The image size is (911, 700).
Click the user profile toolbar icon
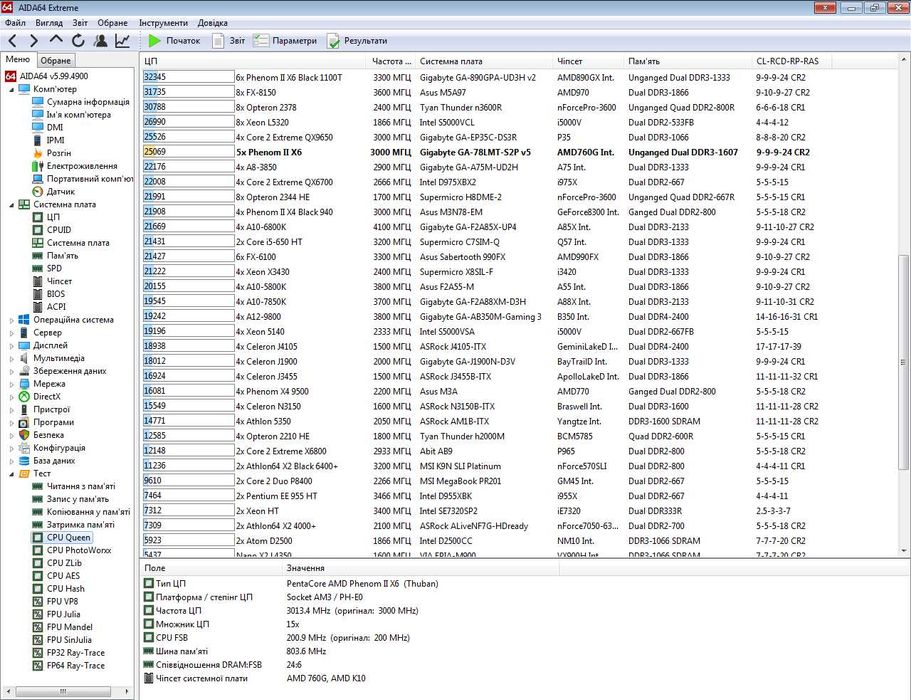100,41
